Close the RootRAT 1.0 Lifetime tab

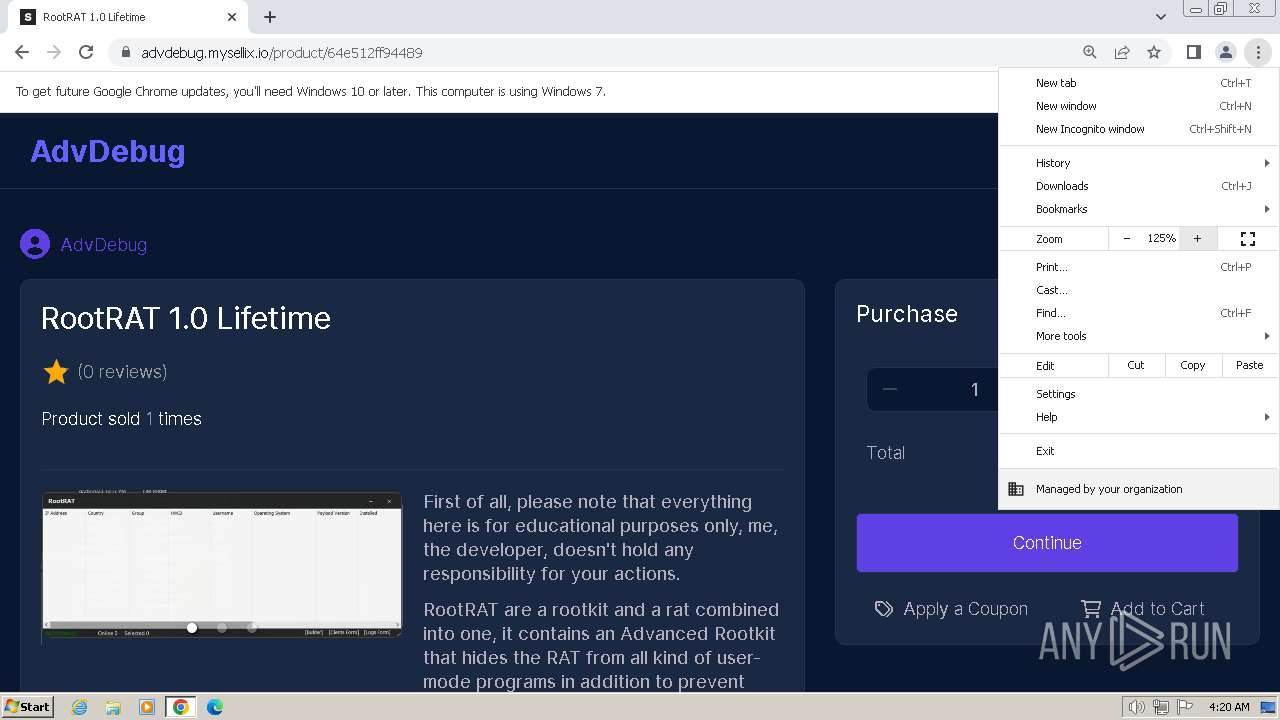[x=232, y=17]
